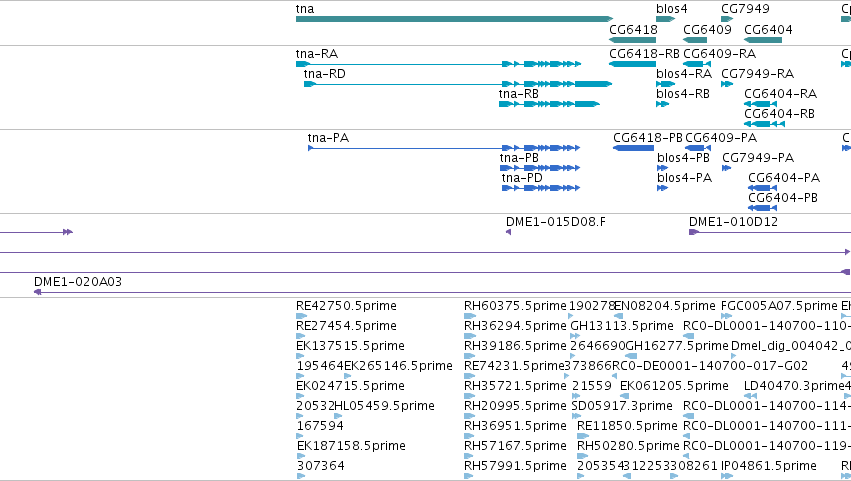Click protein tna-PA label
Screen dimensions: 851x481
tap(328, 138)
